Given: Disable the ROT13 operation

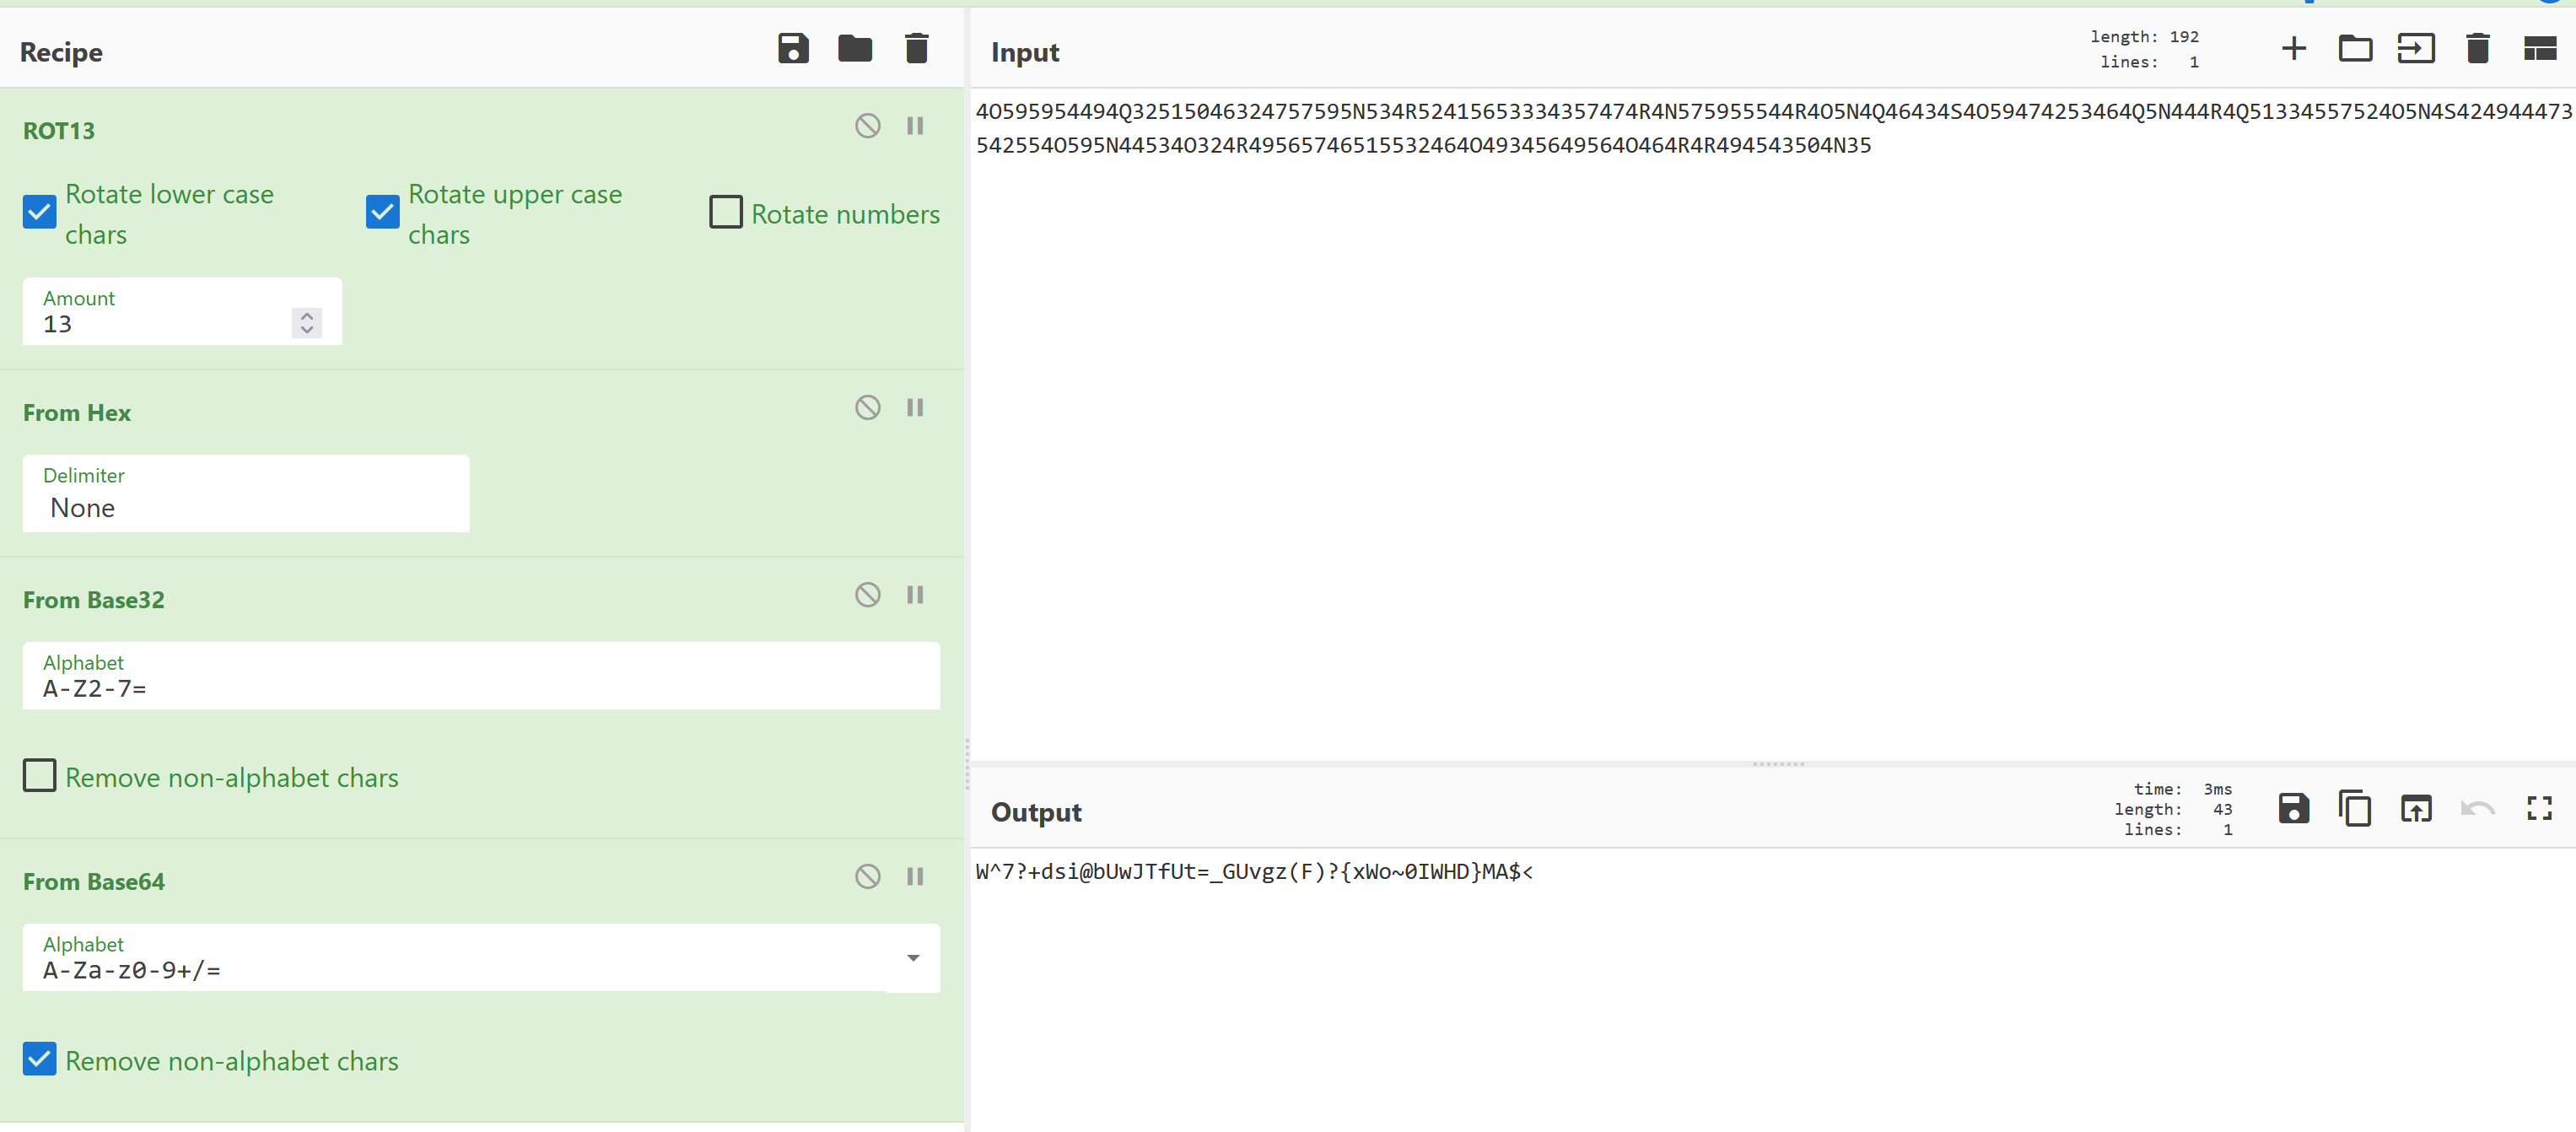Looking at the screenshot, I should (x=867, y=126).
